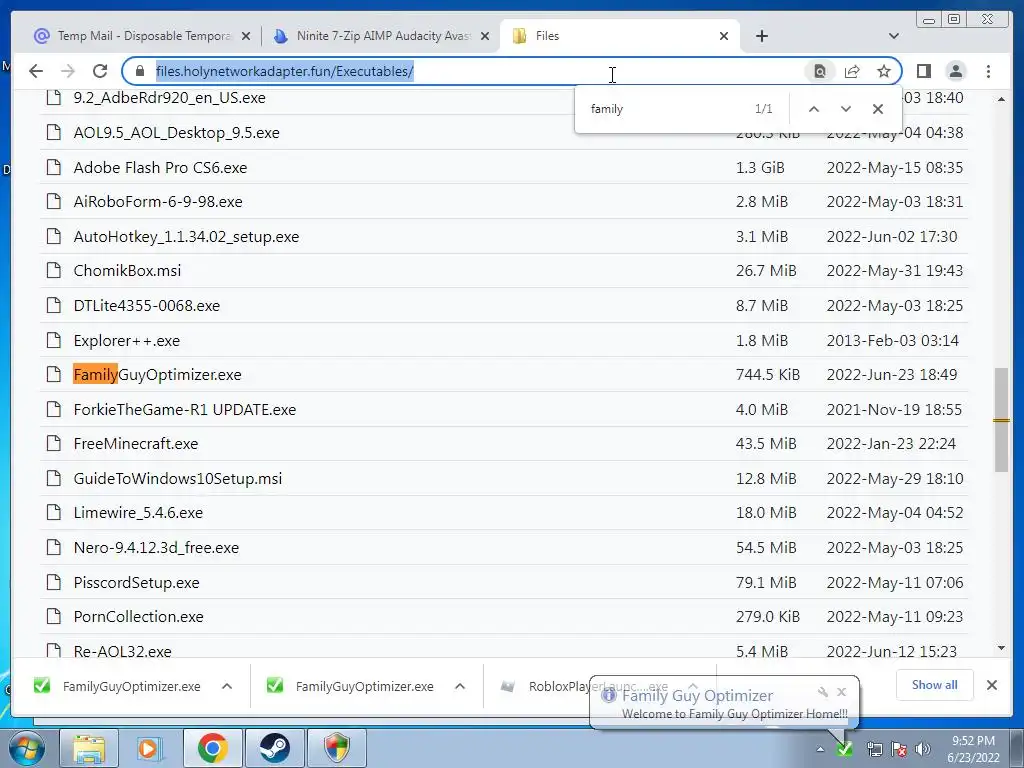Open the search-by-image lens icon in address bar

click(x=820, y=71)
